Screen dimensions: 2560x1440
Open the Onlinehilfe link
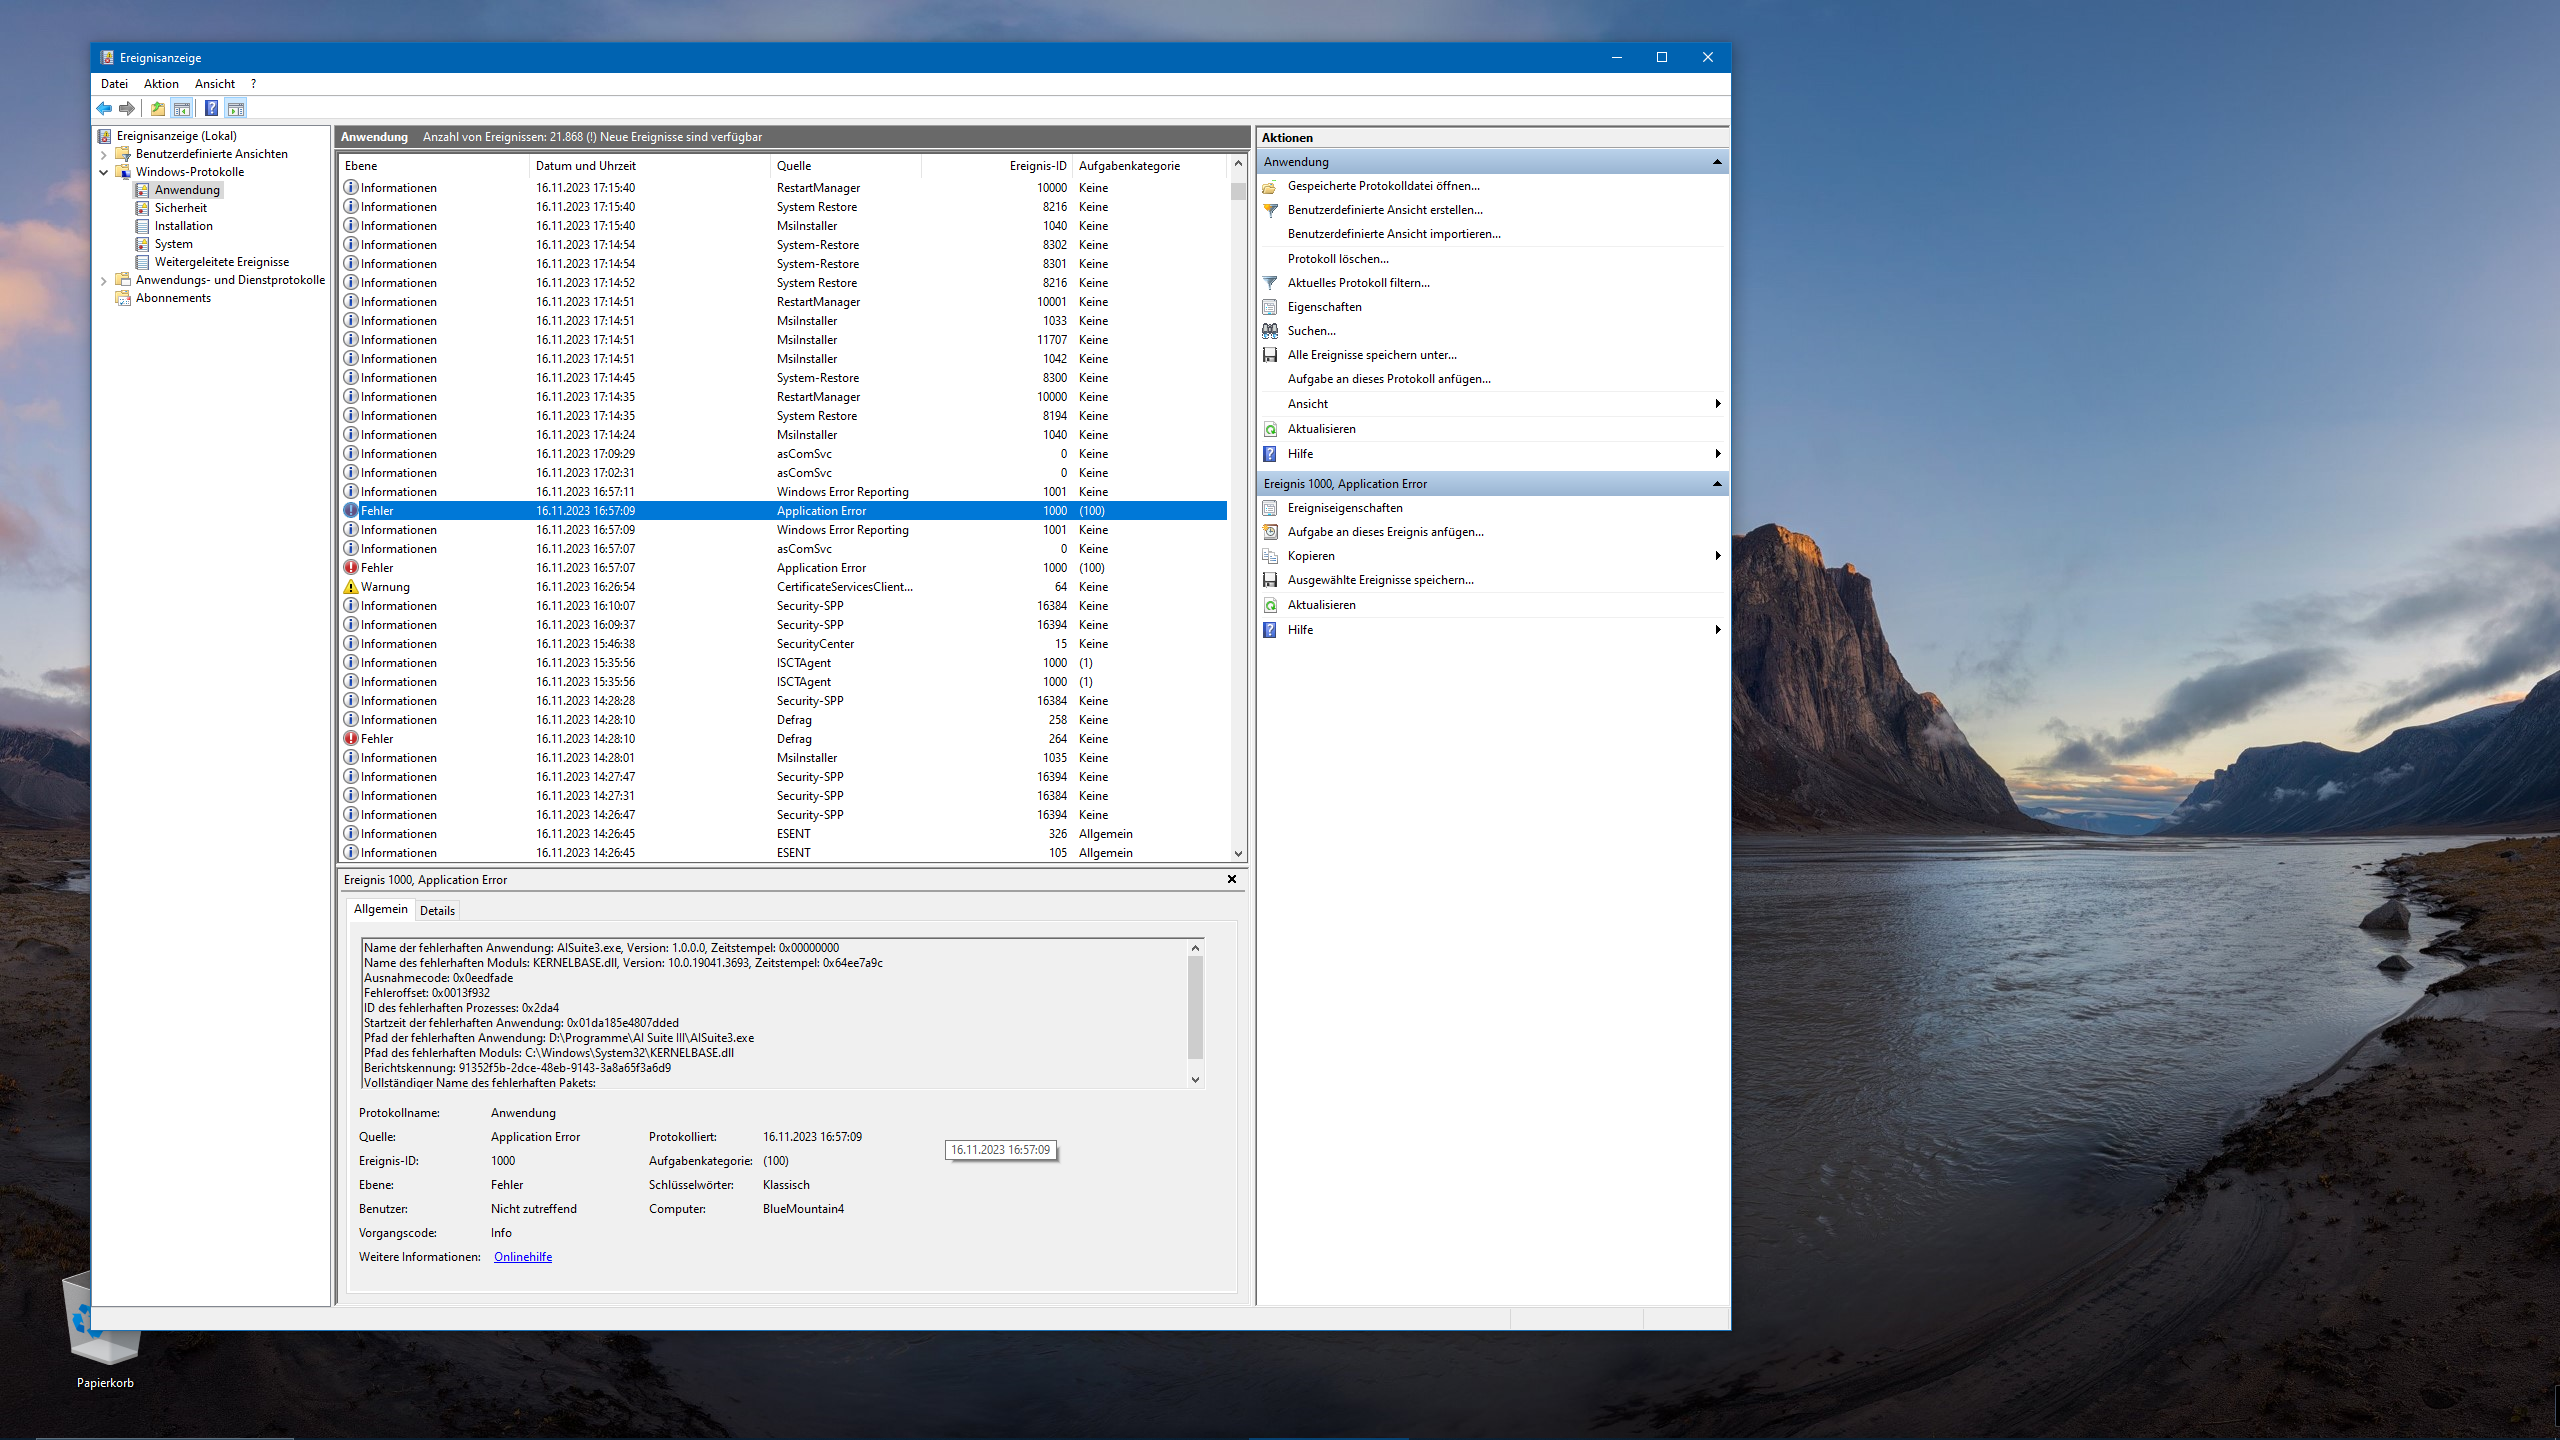tap(522, 1257)
